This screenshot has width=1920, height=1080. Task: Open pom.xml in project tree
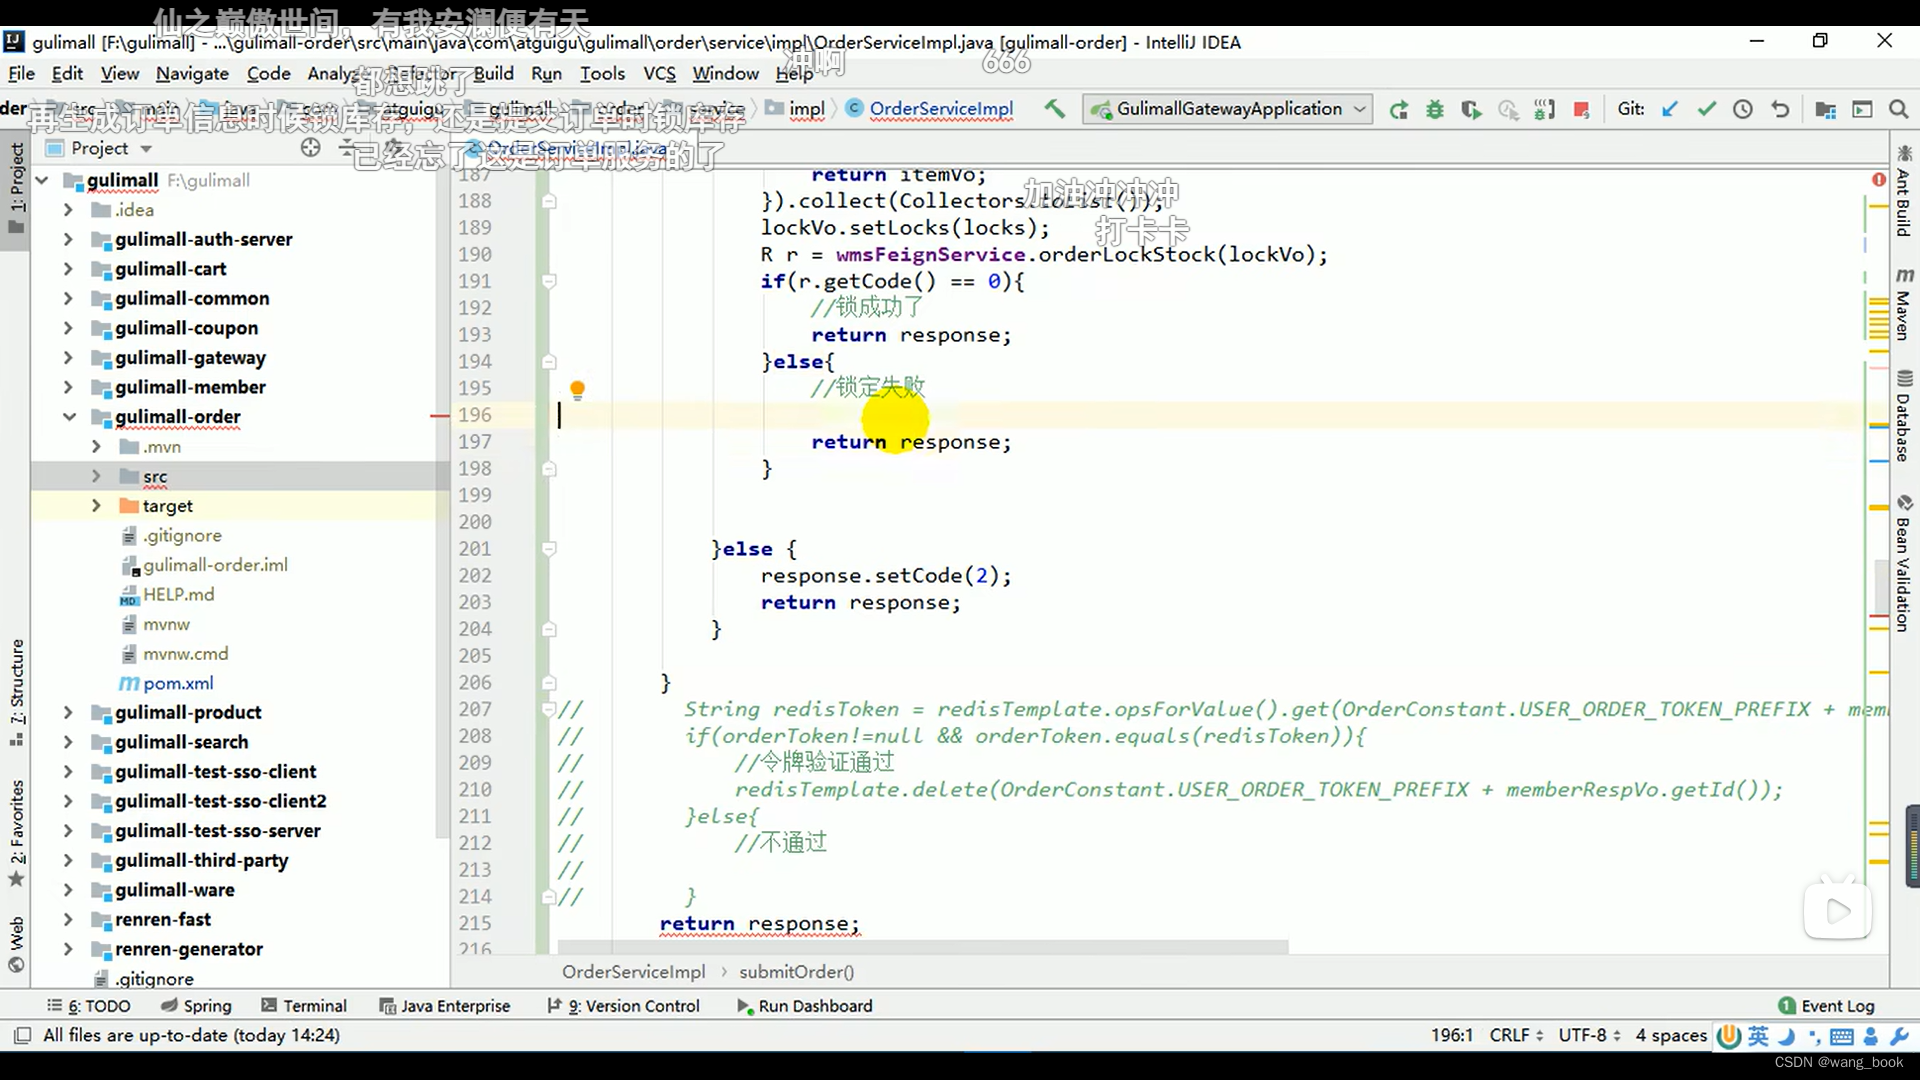178,683
